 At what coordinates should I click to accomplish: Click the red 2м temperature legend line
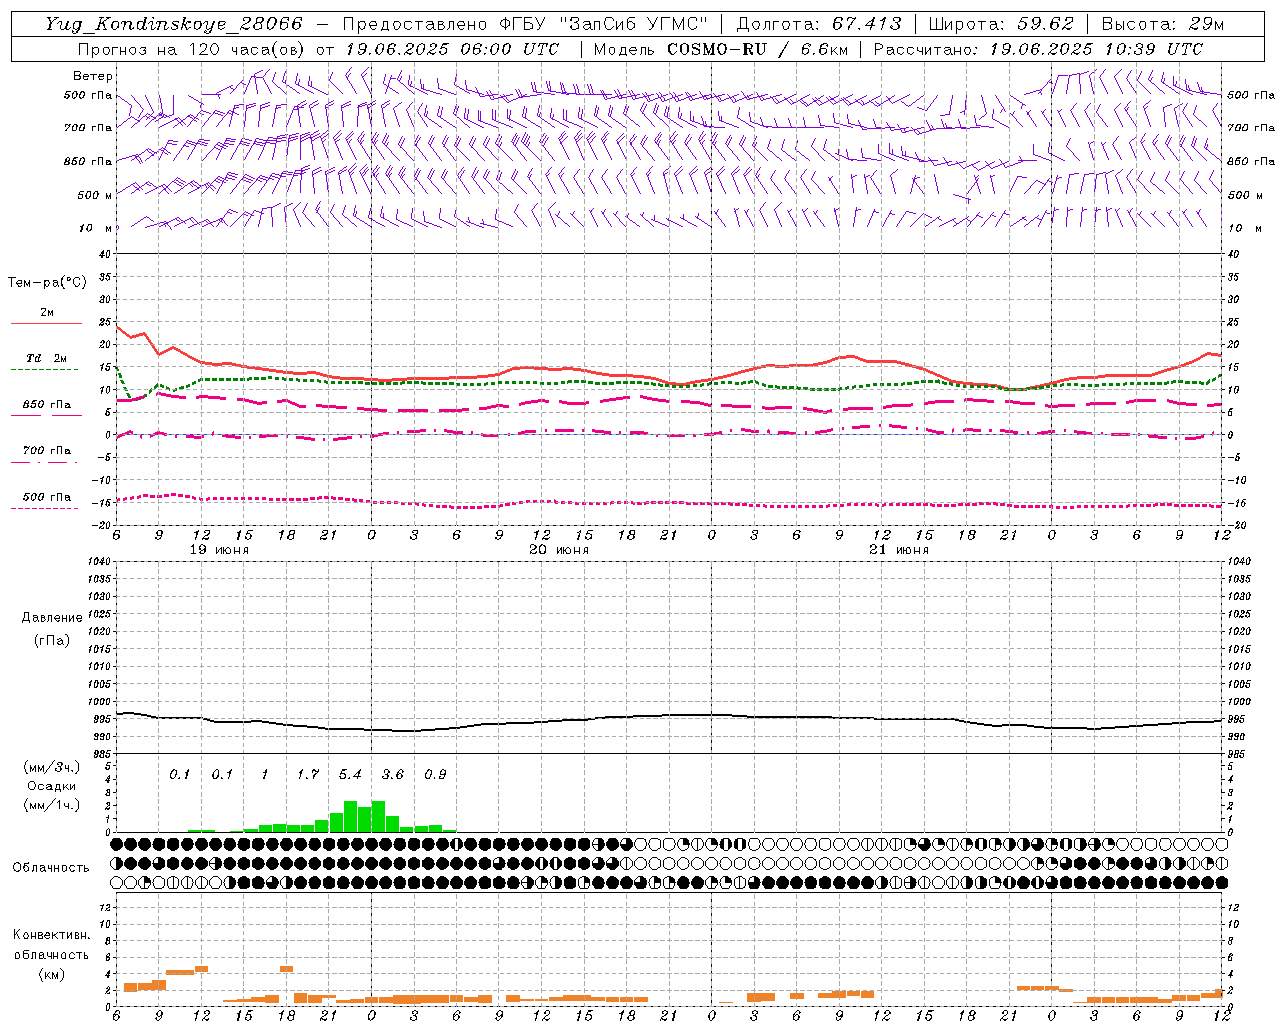pos(46,324)
